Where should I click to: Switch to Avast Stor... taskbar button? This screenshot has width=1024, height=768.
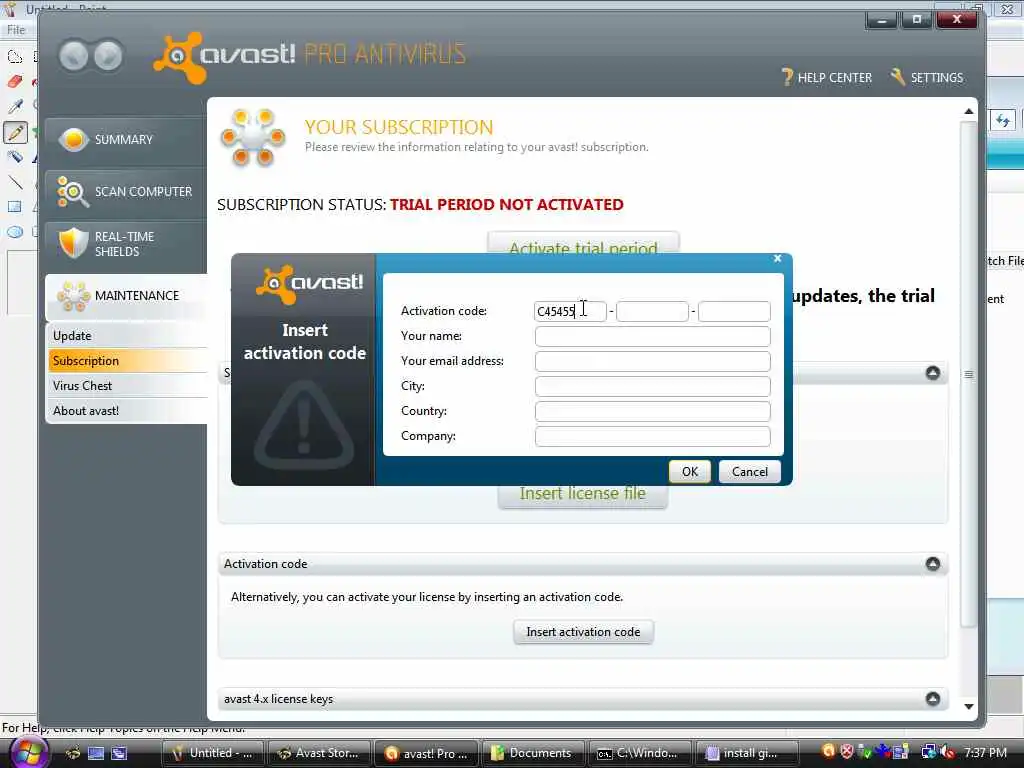coord(320,753)
